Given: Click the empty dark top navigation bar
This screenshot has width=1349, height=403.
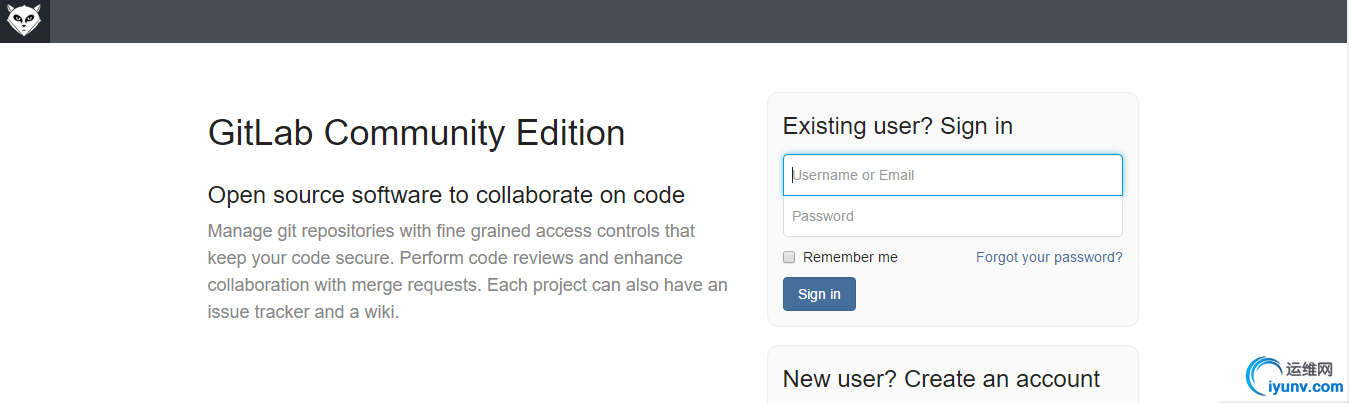Looking at the screenshot, I should [x=700, y=21].
